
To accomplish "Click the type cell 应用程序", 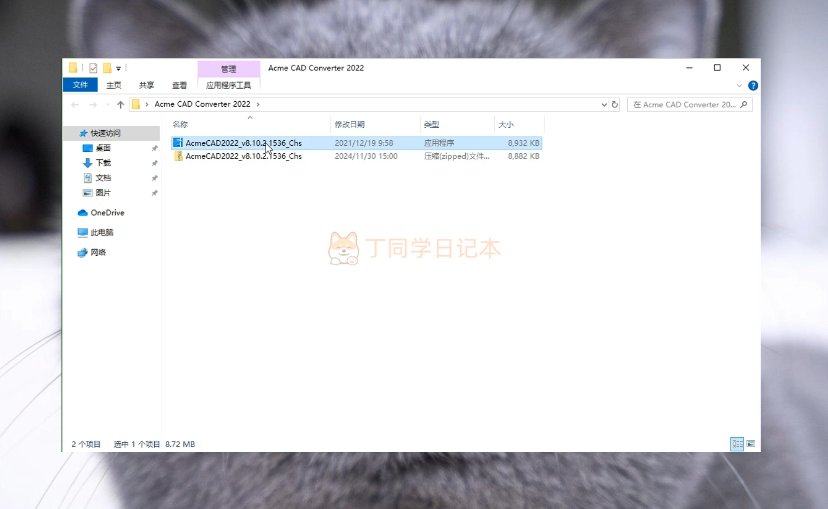I will (x=439, y=143).
